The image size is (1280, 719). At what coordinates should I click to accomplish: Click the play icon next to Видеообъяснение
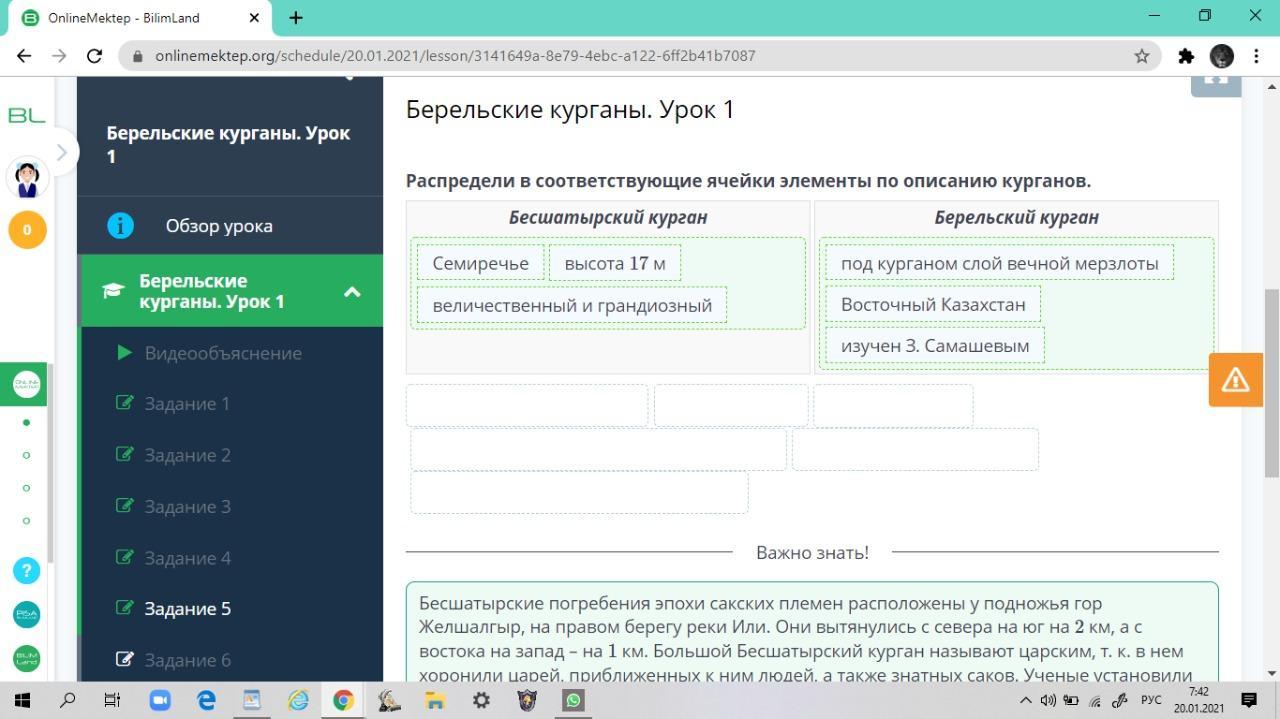pyautogui.click(x=124, y=352)
